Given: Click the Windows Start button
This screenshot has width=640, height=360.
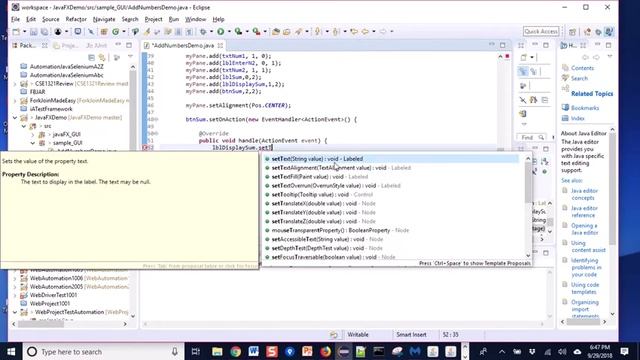Looking at the screenshot, I should (11, 351).
